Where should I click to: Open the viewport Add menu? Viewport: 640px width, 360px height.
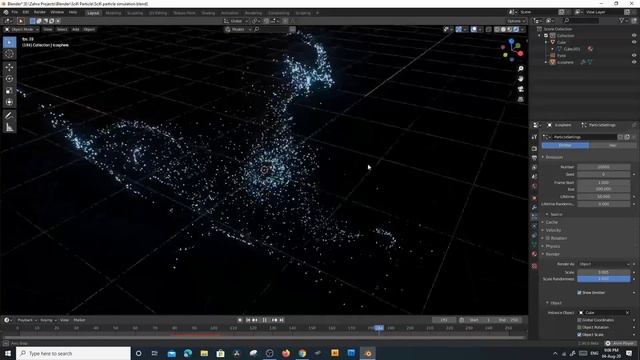[76, 29]
